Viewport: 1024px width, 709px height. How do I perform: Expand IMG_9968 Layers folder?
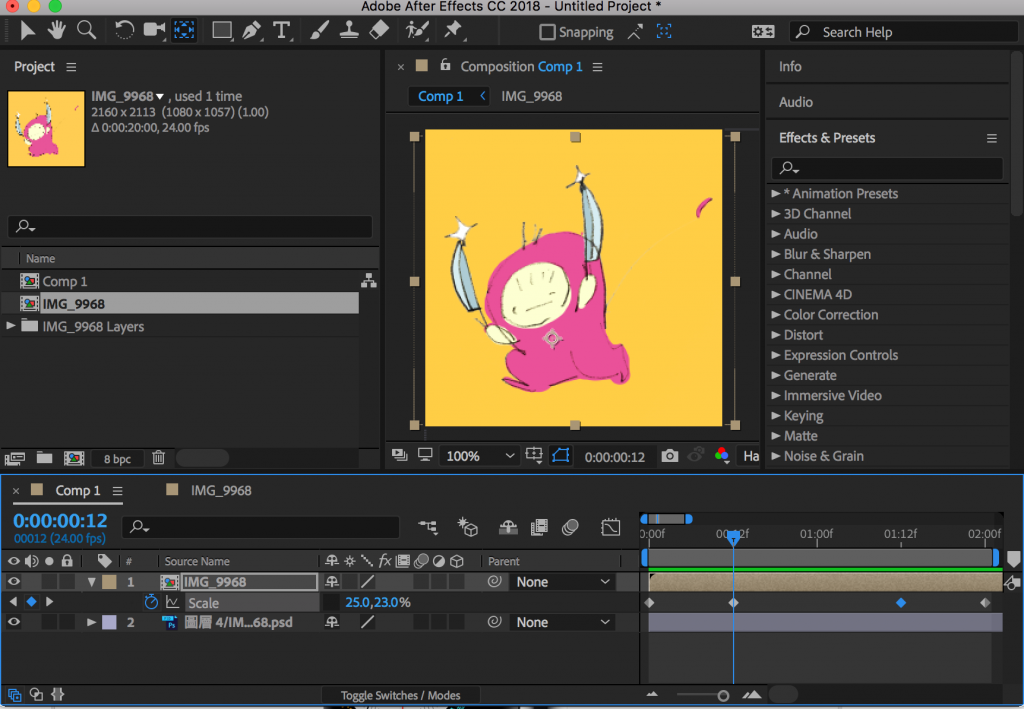(11, 326)
